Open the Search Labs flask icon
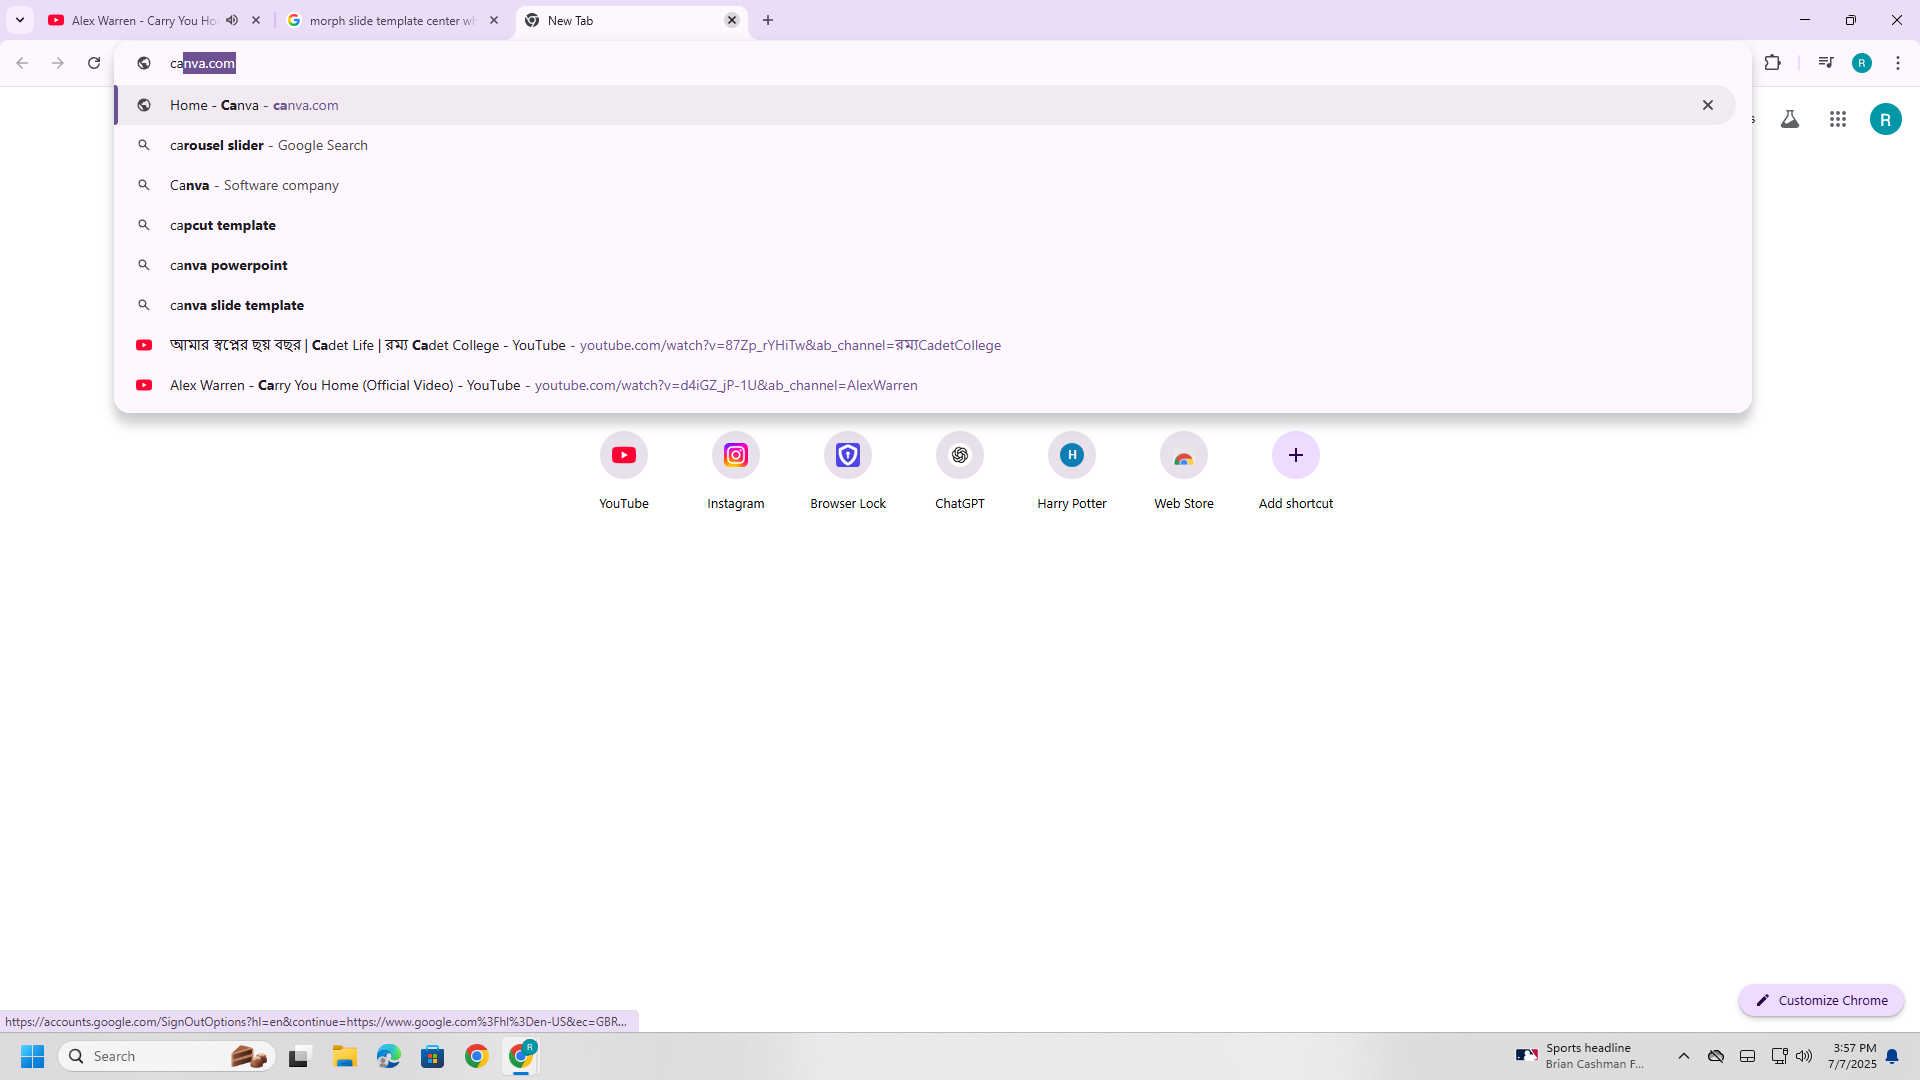Screen dimensions: 1920x1080 1790,120
